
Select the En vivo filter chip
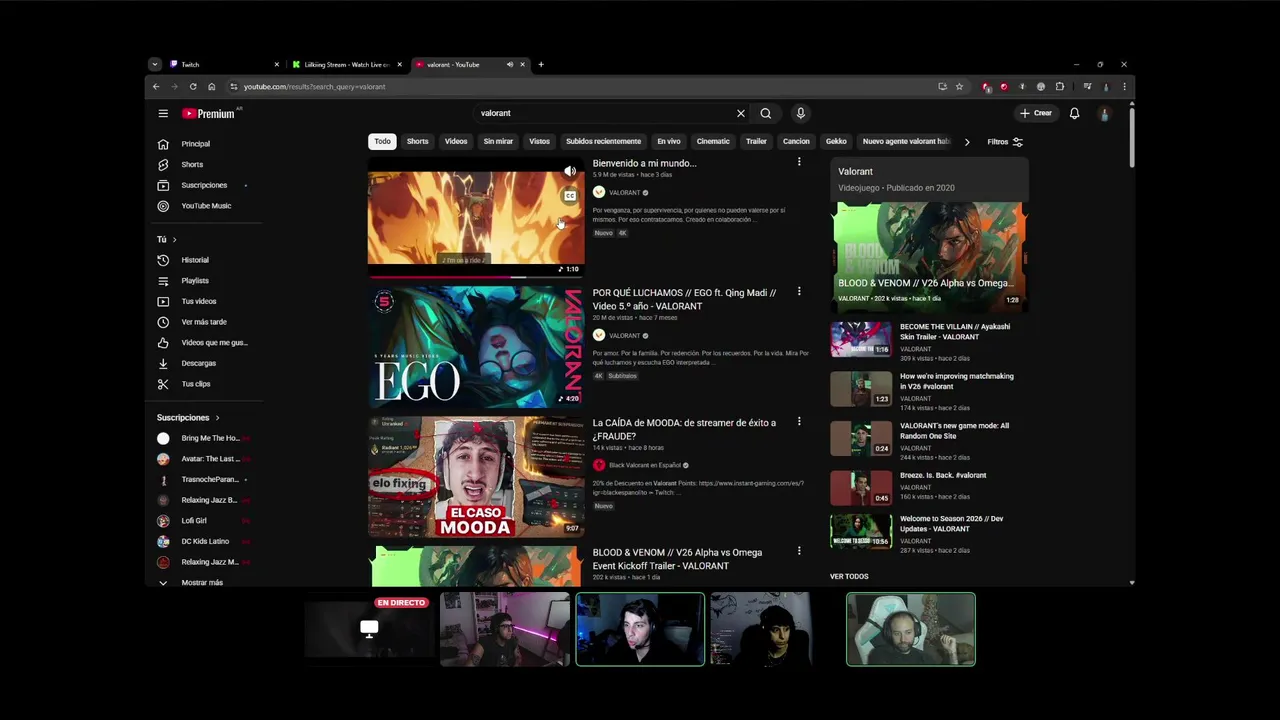669,141
